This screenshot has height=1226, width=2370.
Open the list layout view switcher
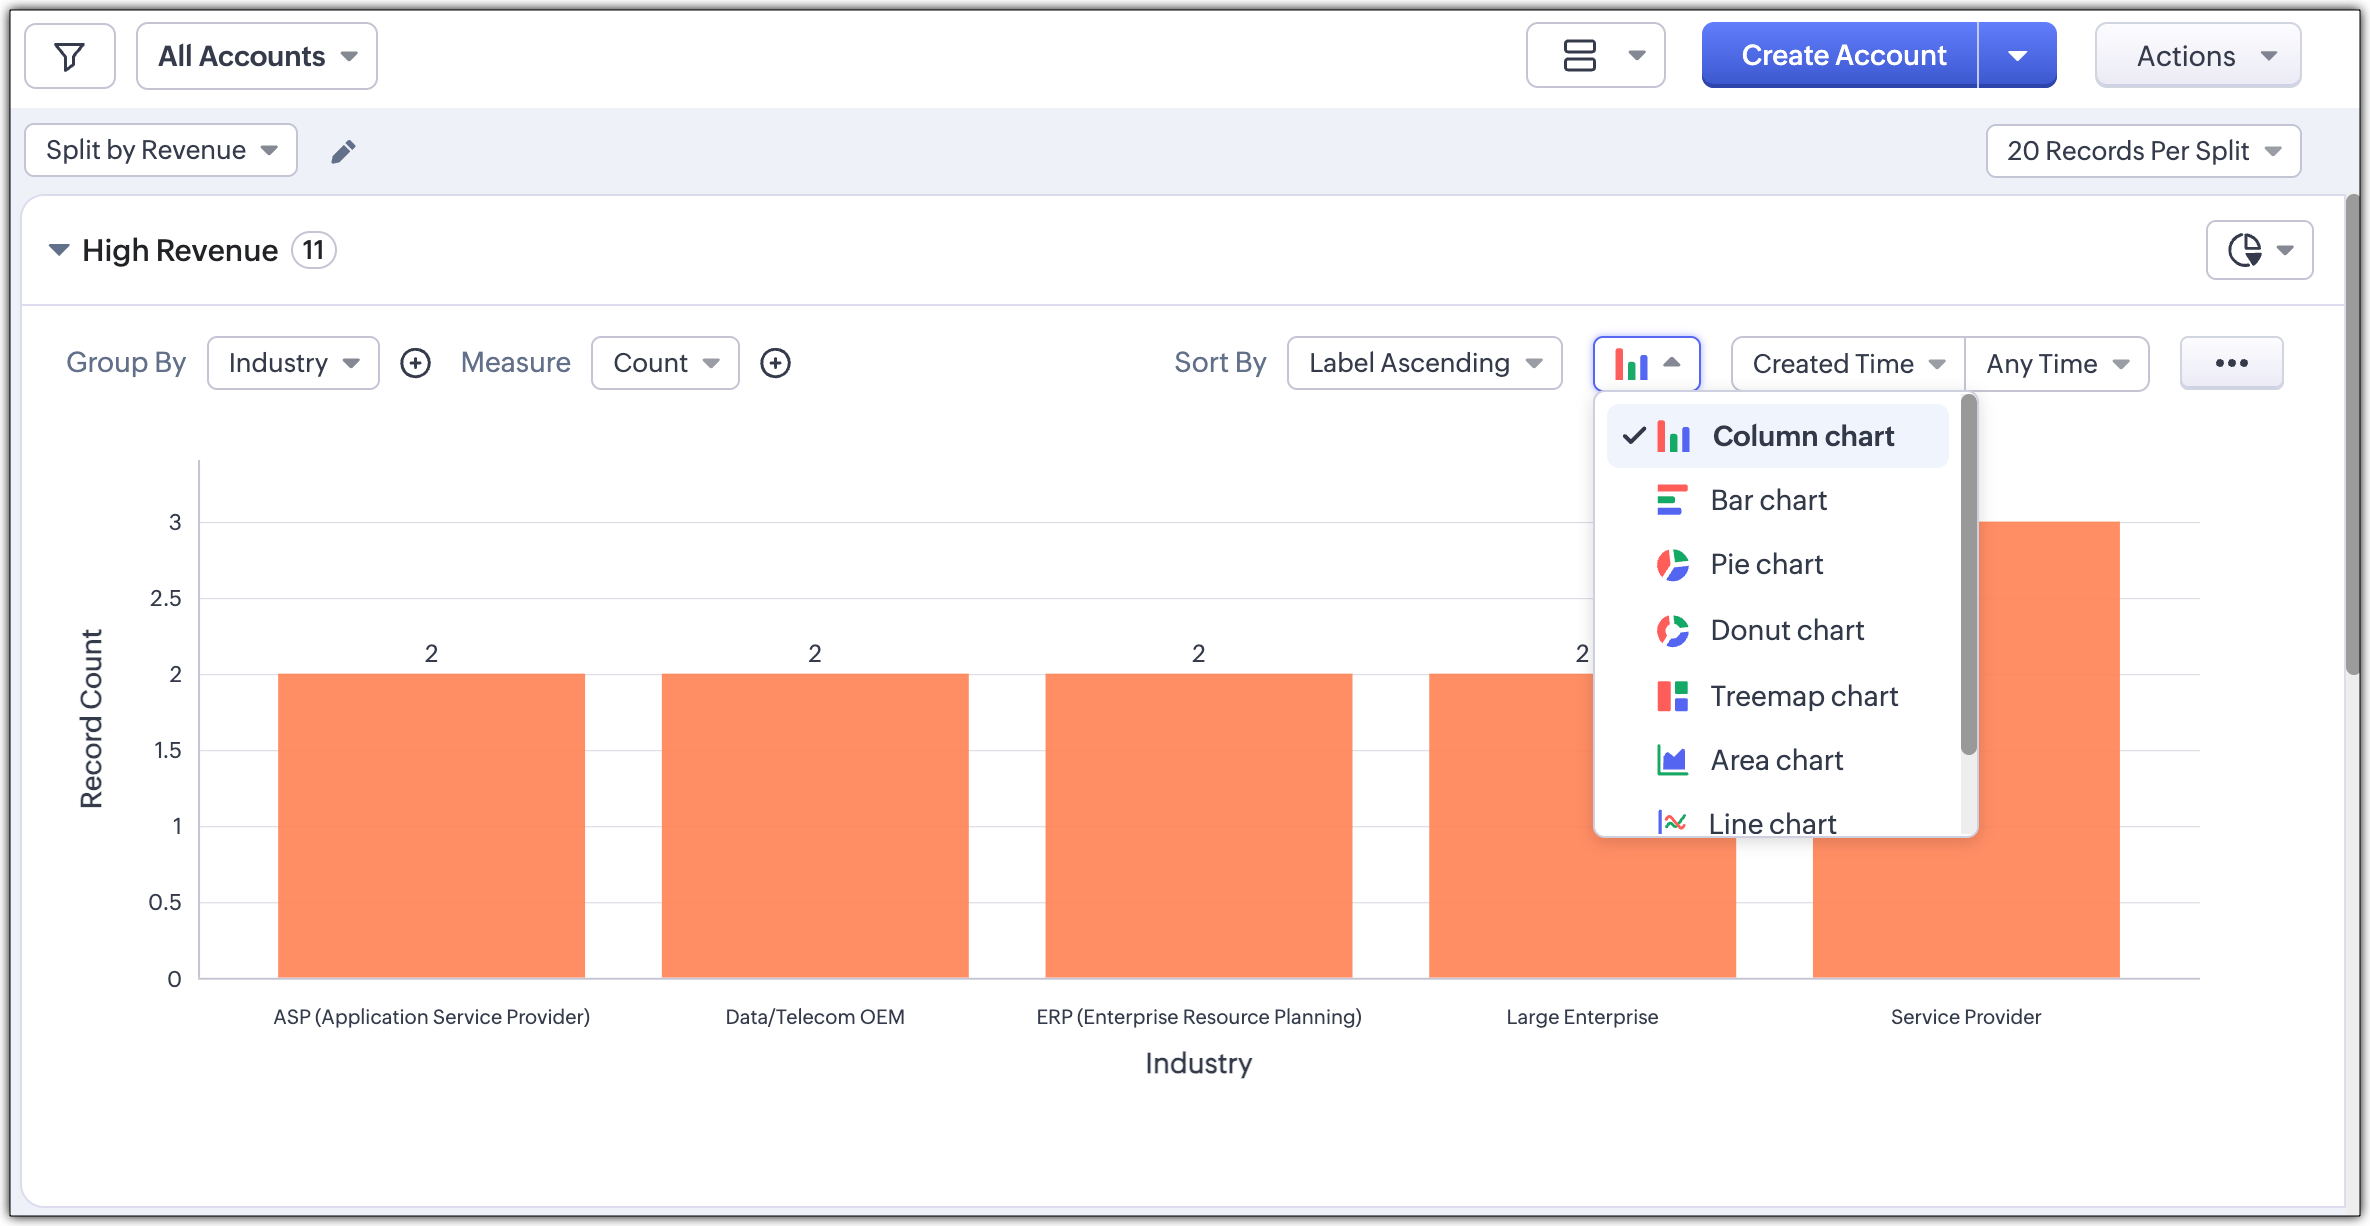1595,56
